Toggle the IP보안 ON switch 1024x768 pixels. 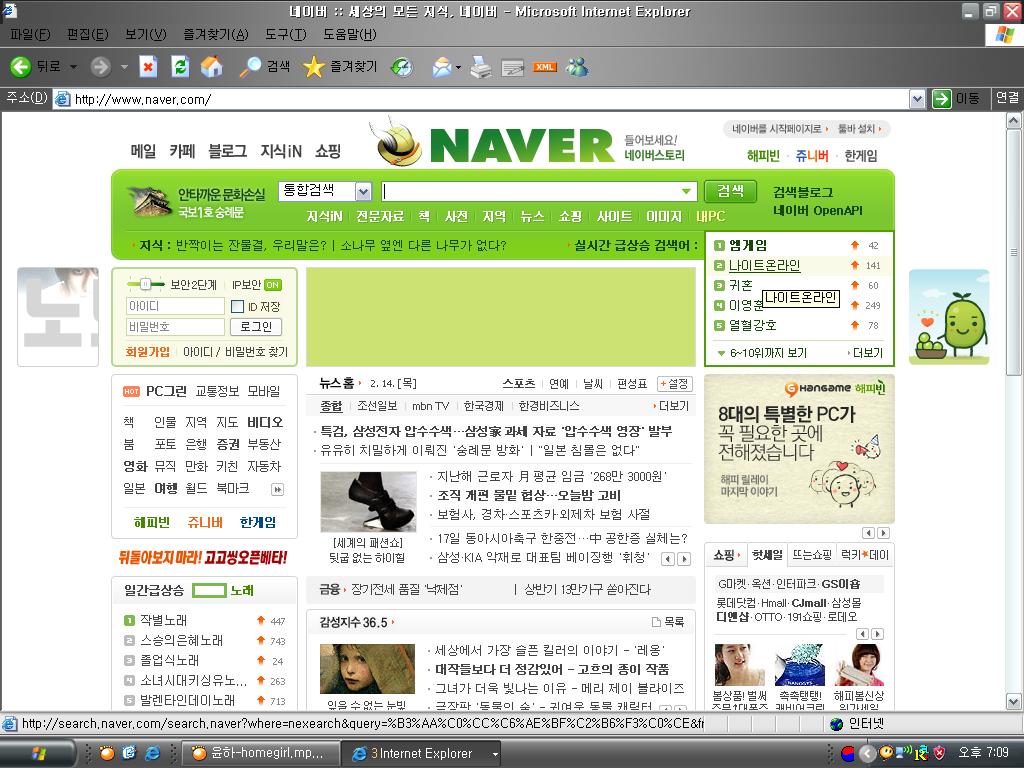(273, 285)
